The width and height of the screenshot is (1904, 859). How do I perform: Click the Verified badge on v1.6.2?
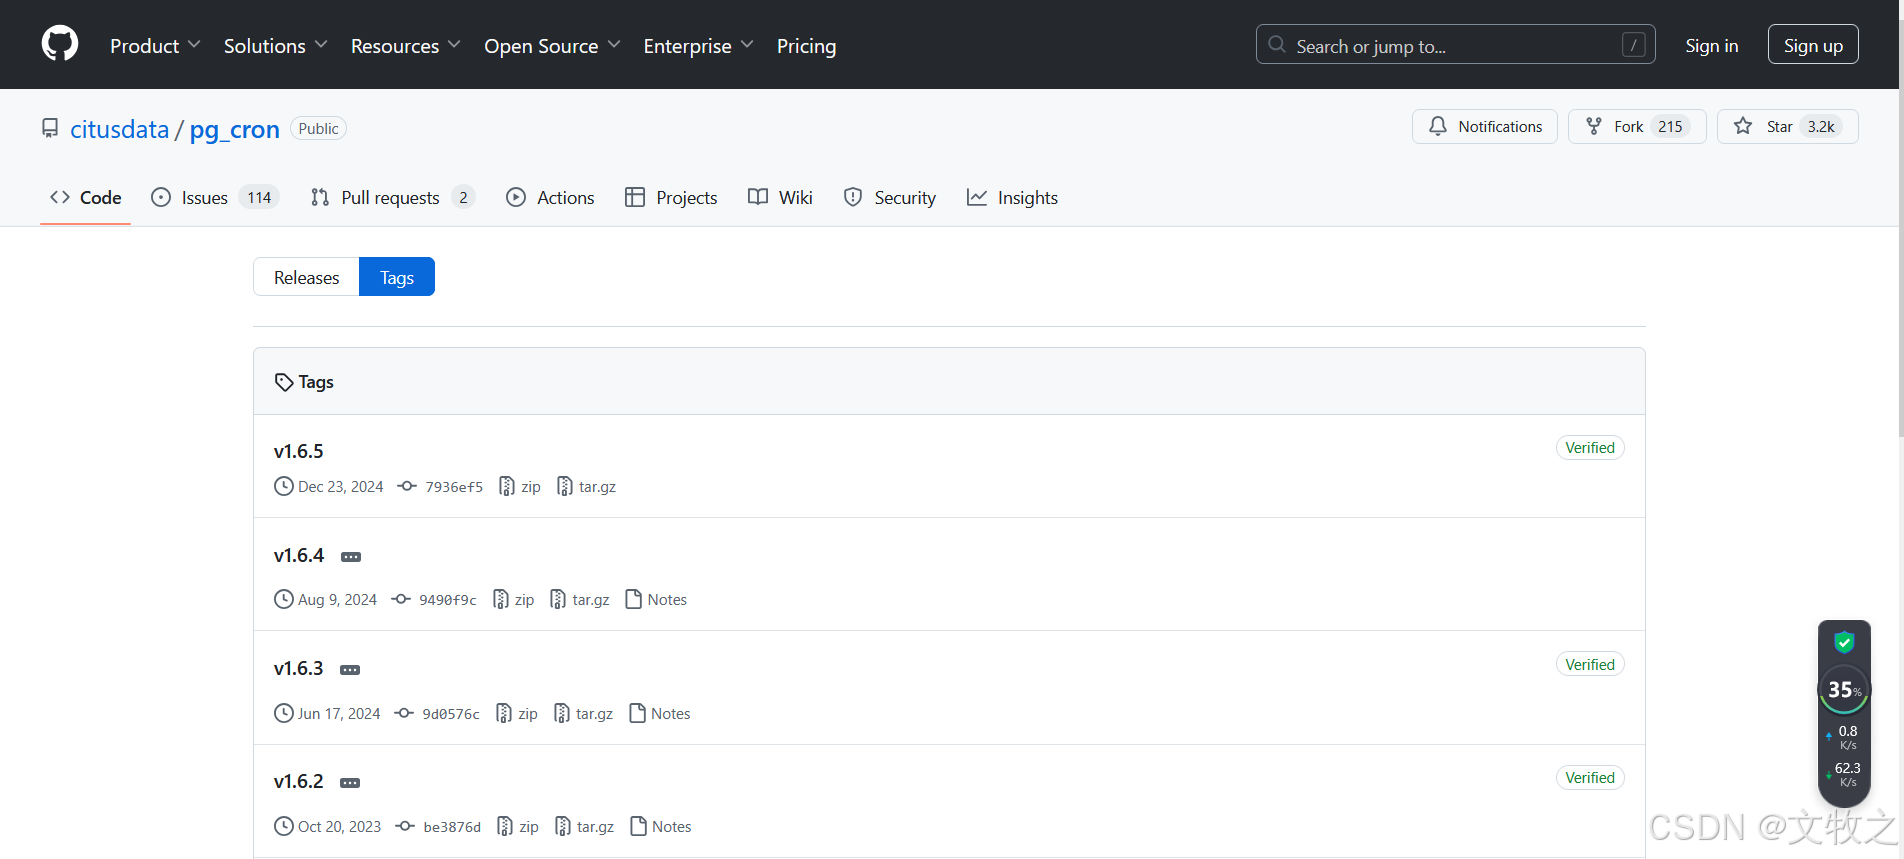point(1590,778)
